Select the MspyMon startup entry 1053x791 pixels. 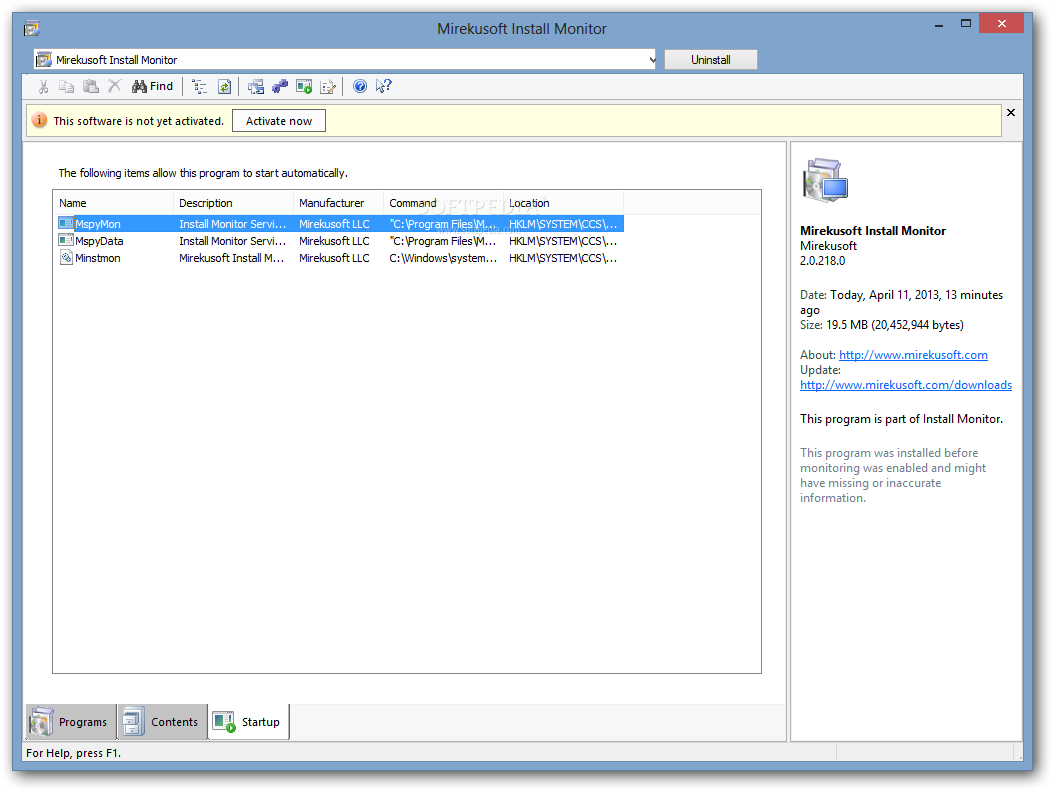(x=340, y=224)
